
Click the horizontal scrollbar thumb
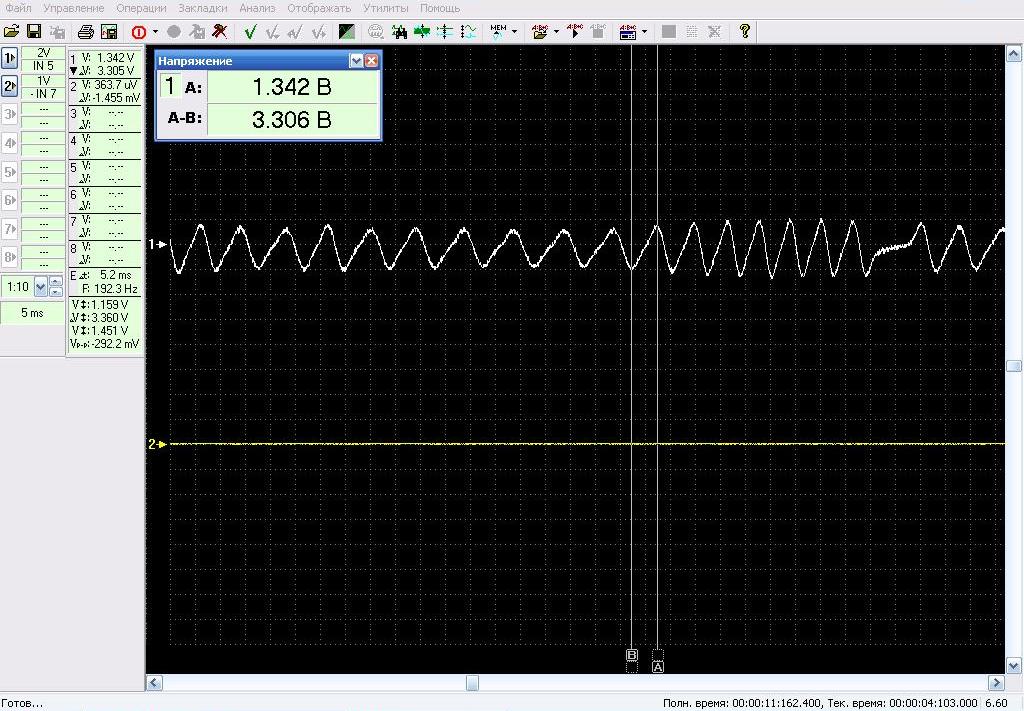click(x=472, y=683)
